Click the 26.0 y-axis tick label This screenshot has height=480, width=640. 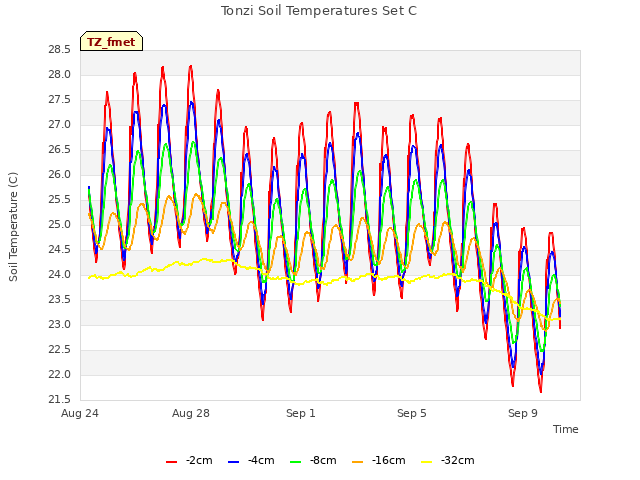60,175
